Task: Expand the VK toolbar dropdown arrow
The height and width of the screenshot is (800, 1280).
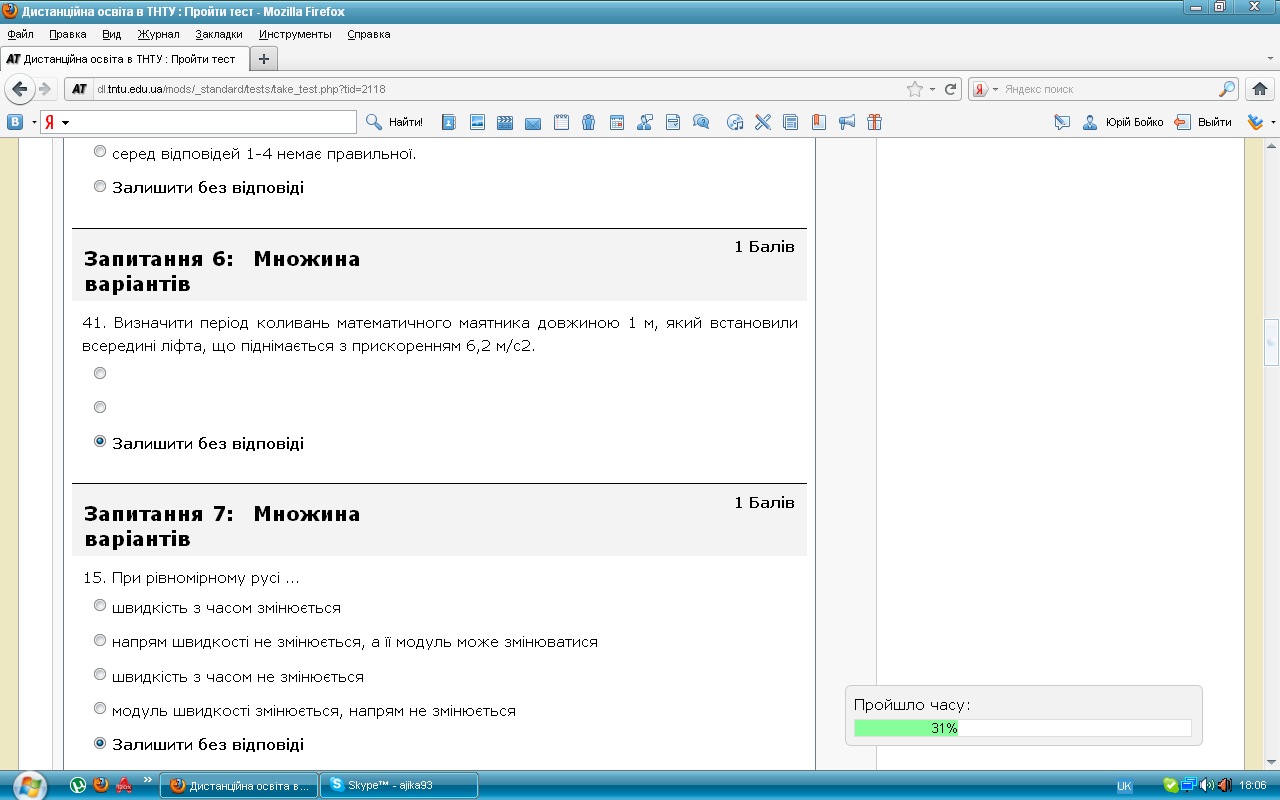Action: point(33,123)
